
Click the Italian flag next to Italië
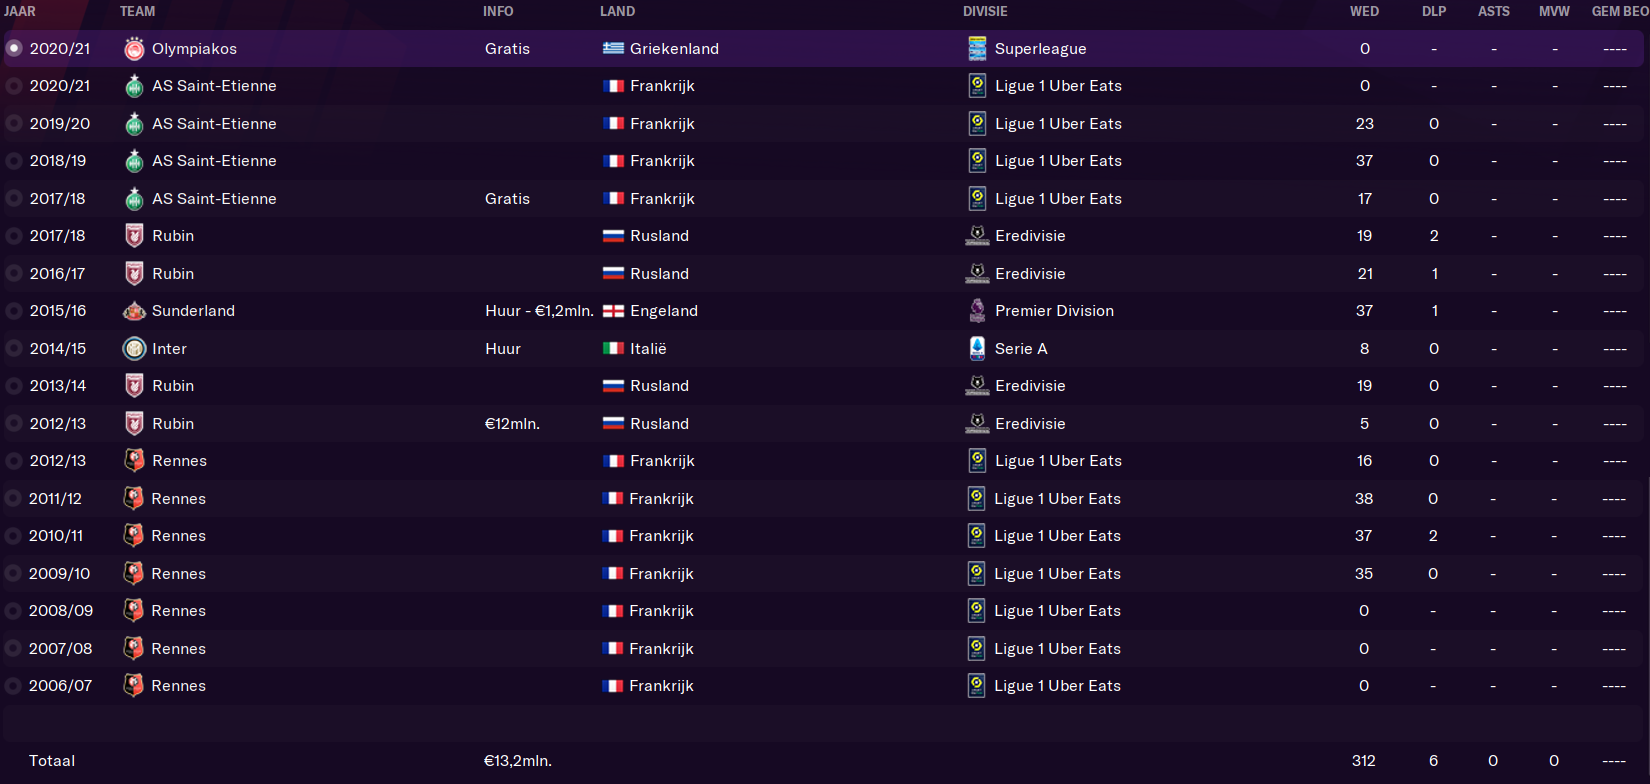tap(613, 348)
